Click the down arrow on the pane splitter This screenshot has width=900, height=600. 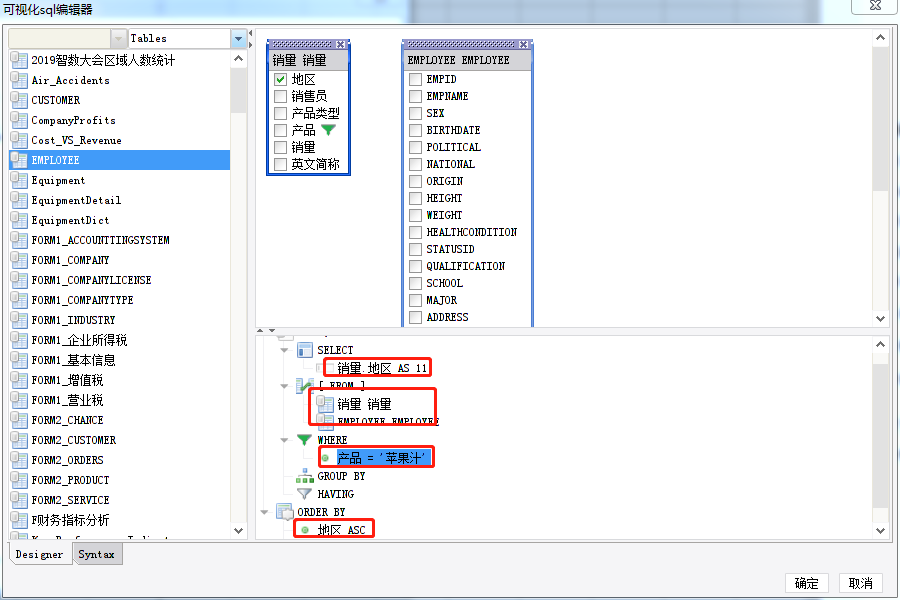(271, 331)
